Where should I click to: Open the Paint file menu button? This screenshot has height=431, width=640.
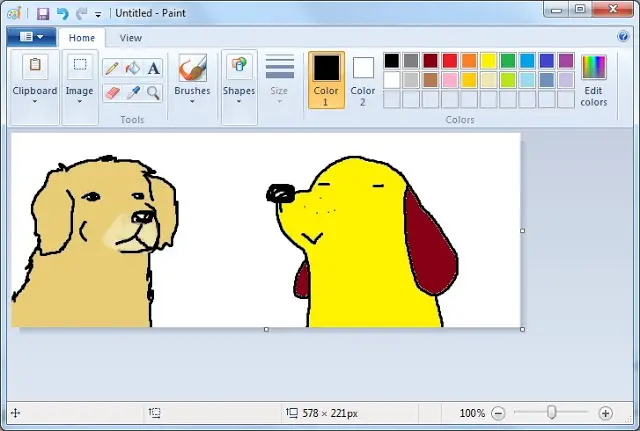click(x=31, y=37)
